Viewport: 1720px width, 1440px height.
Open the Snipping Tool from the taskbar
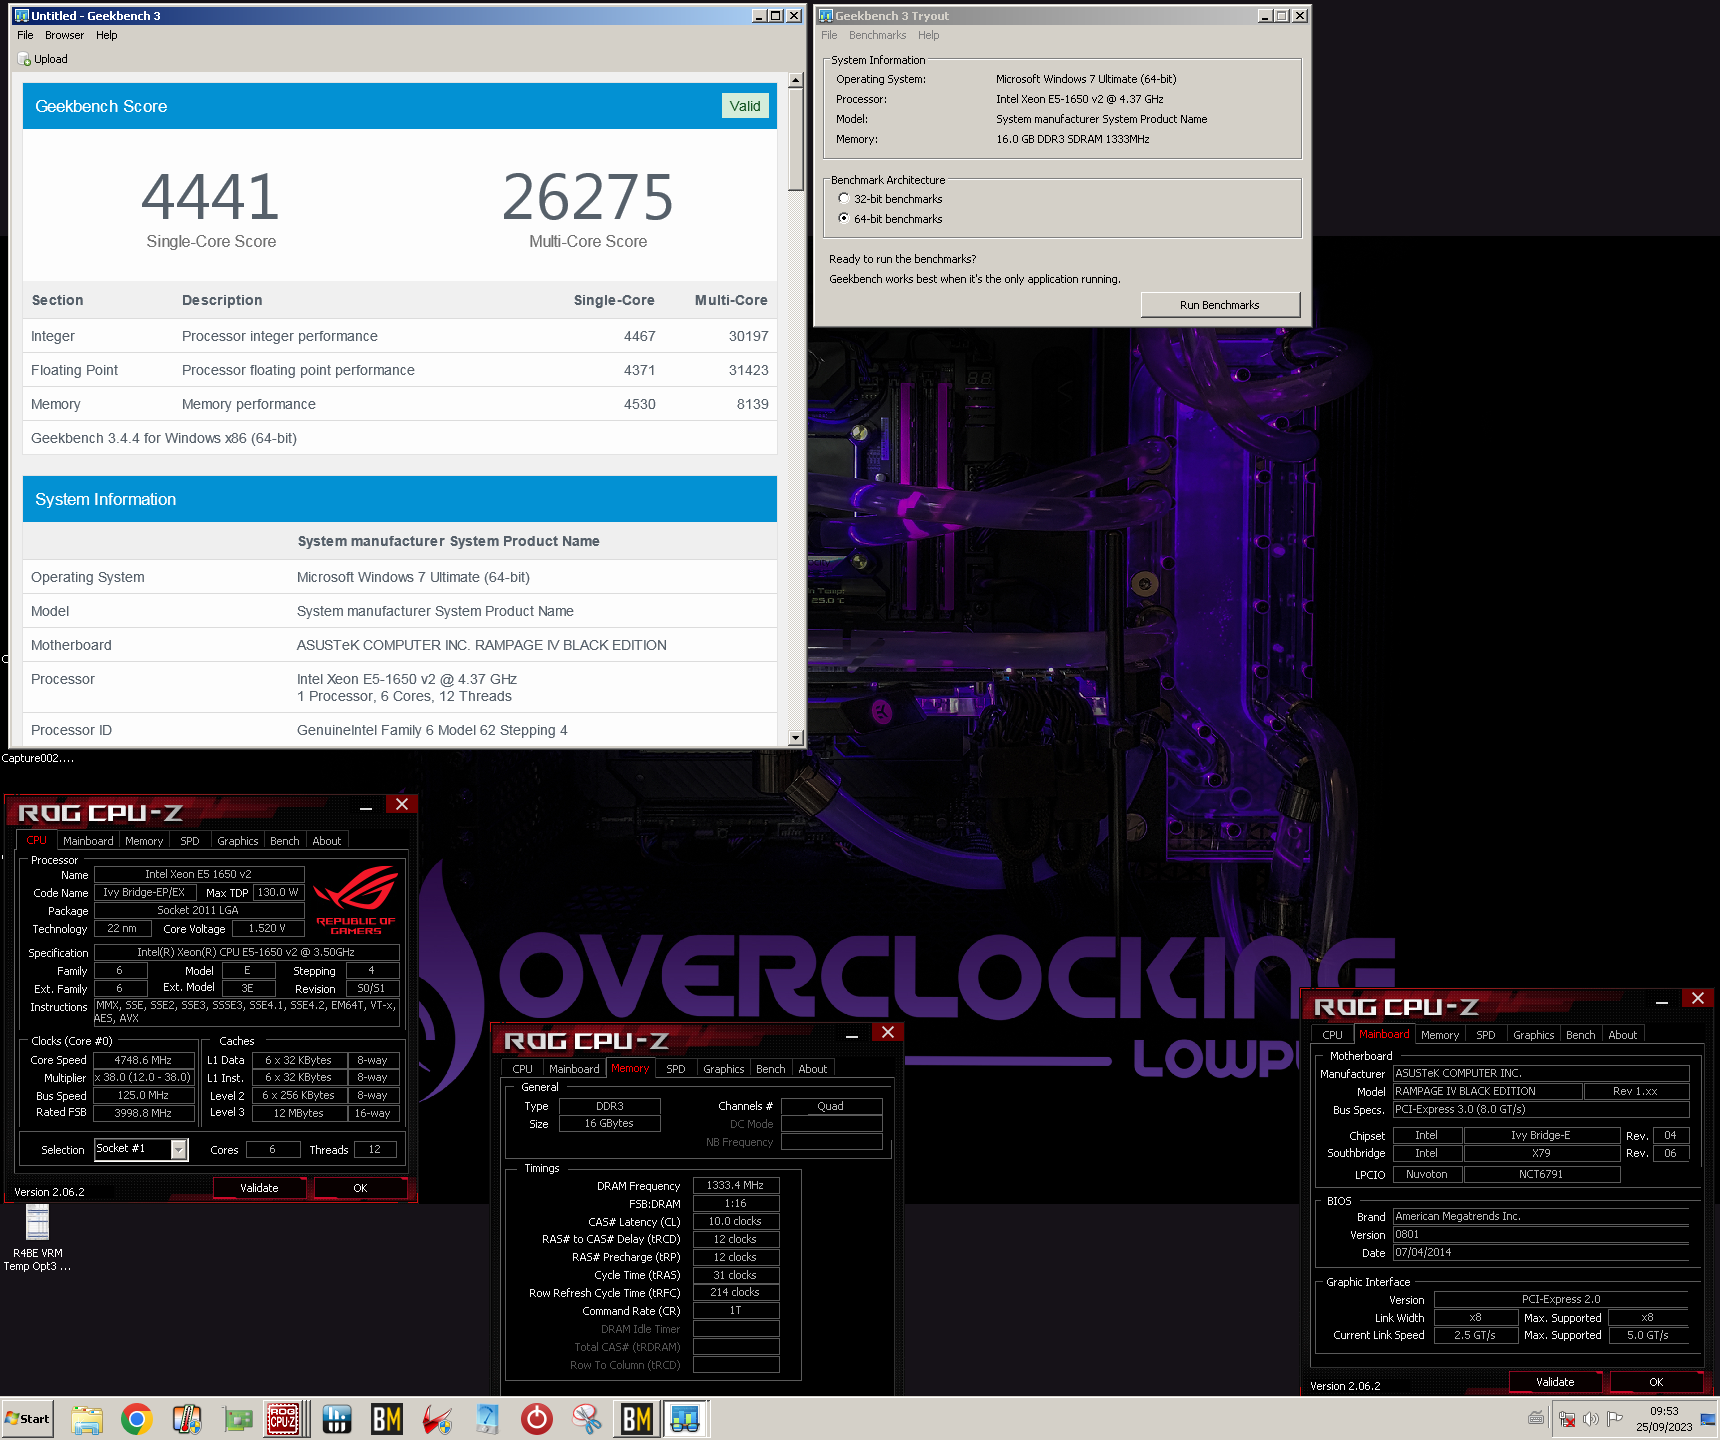pos(587,1419)
